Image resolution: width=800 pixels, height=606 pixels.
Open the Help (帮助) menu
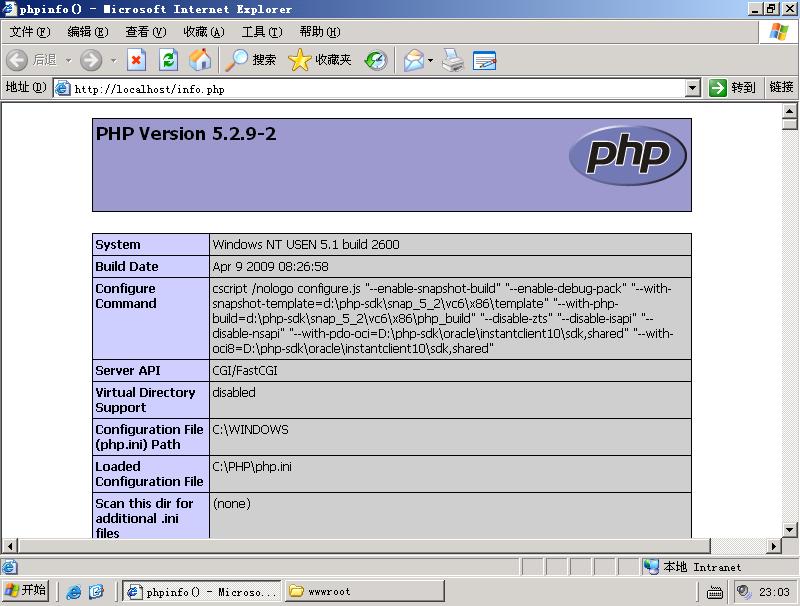point(320,32)
